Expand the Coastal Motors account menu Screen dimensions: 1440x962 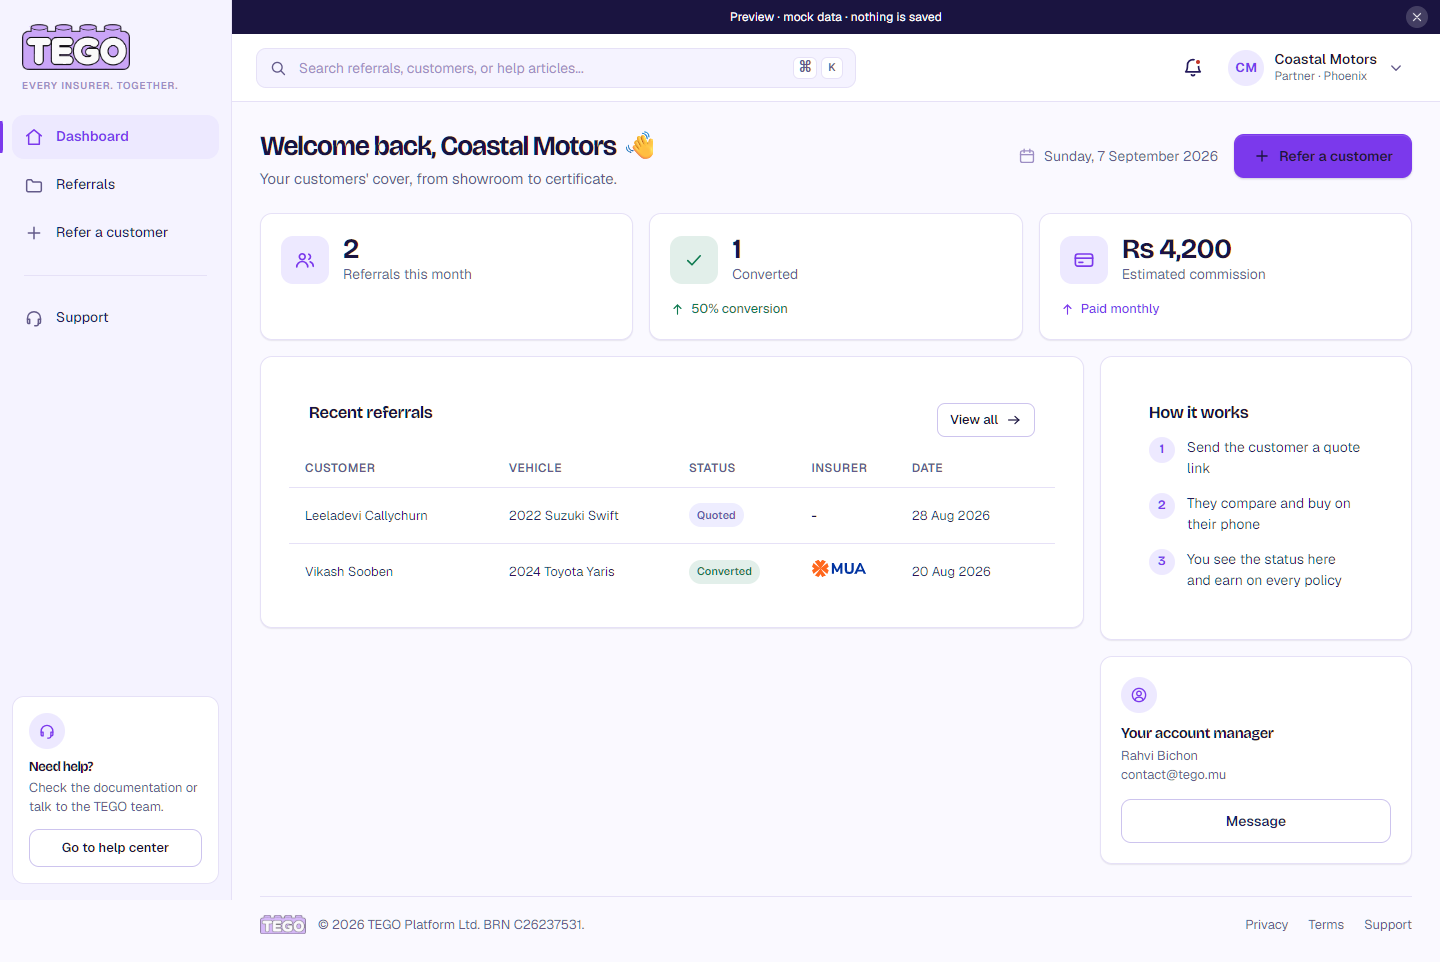tap(1397, 68)
